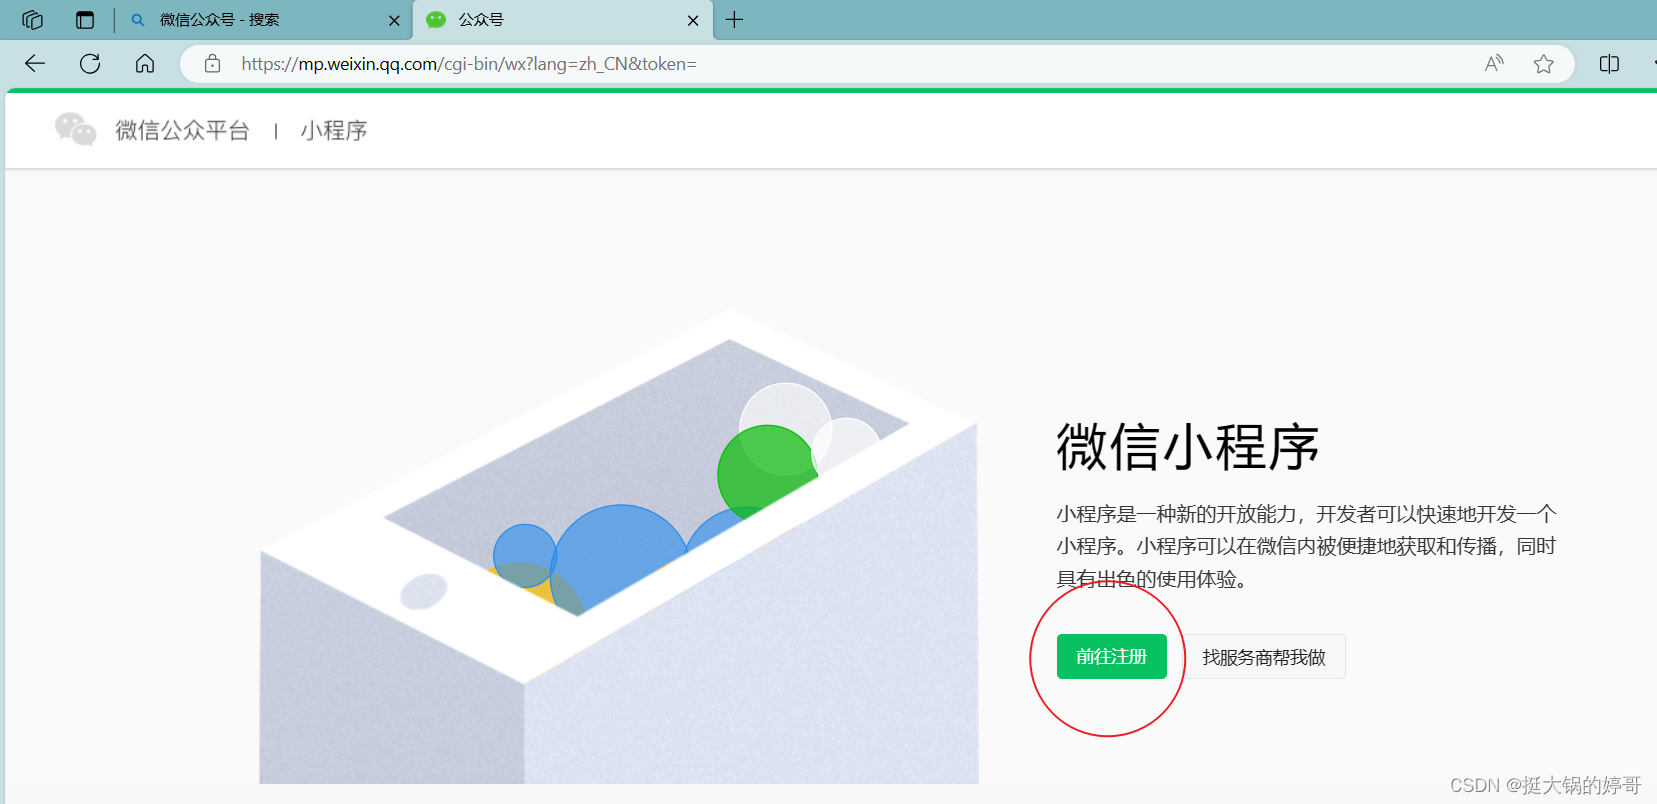
Task: Close the 微信公众号 - 搜索 tab
Action: click(x=394, y=20)
